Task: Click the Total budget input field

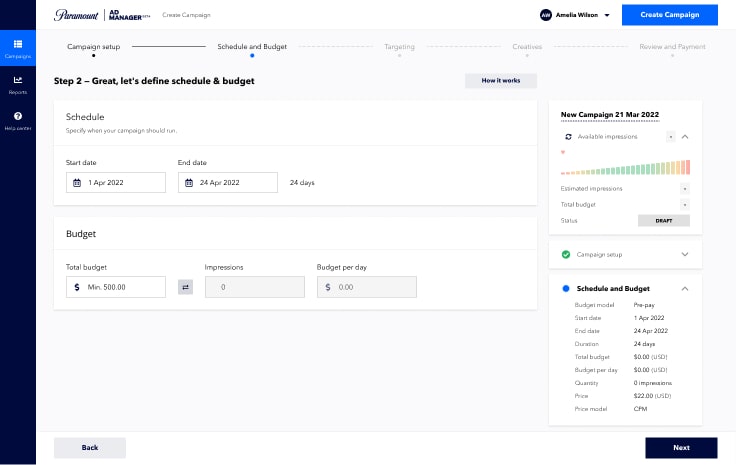Action: coord(116,287)
